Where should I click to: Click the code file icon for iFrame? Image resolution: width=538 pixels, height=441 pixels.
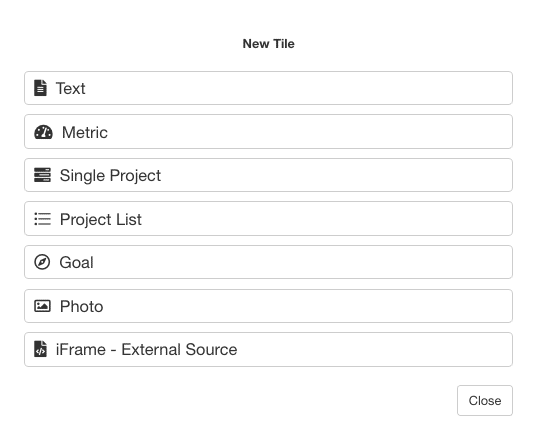40,349
